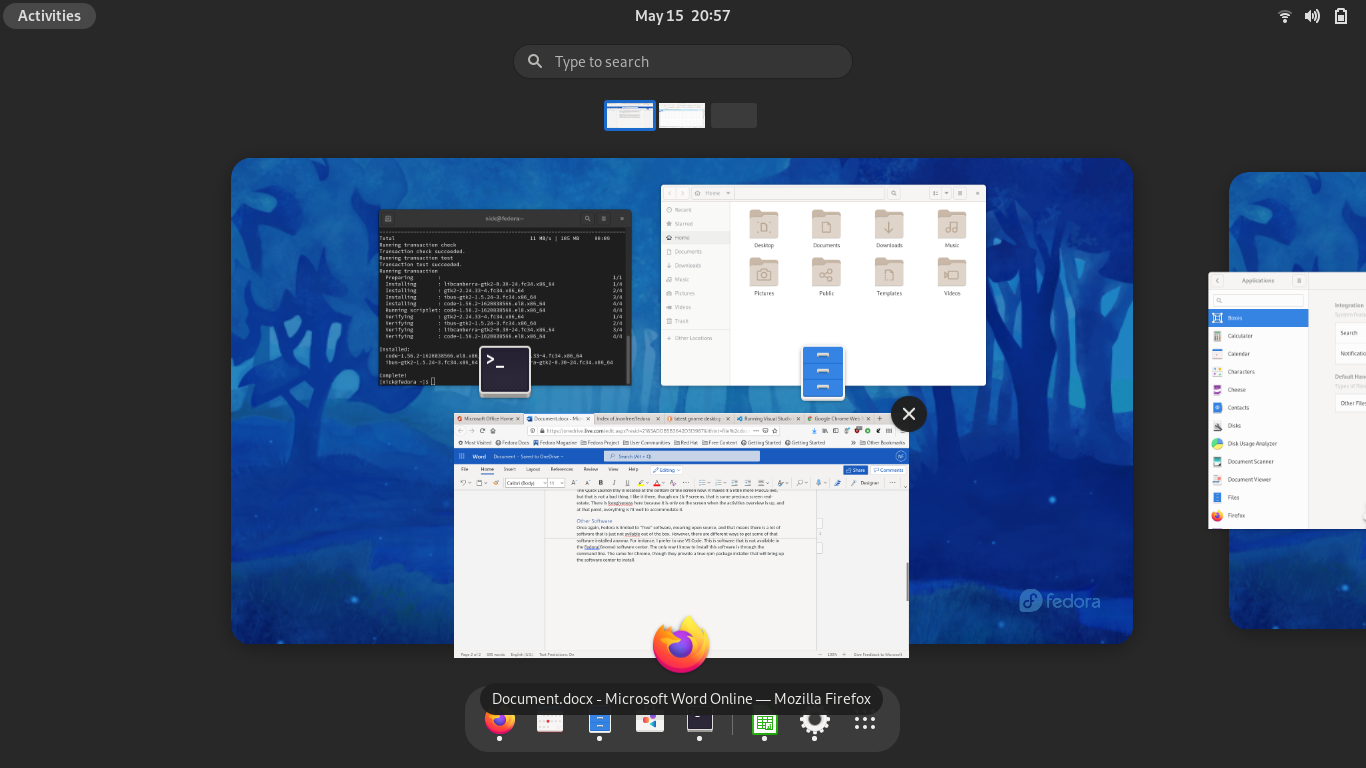Switch to the second workspace thumbnail
Screen dimensions: 1366x768
[682, 116]
